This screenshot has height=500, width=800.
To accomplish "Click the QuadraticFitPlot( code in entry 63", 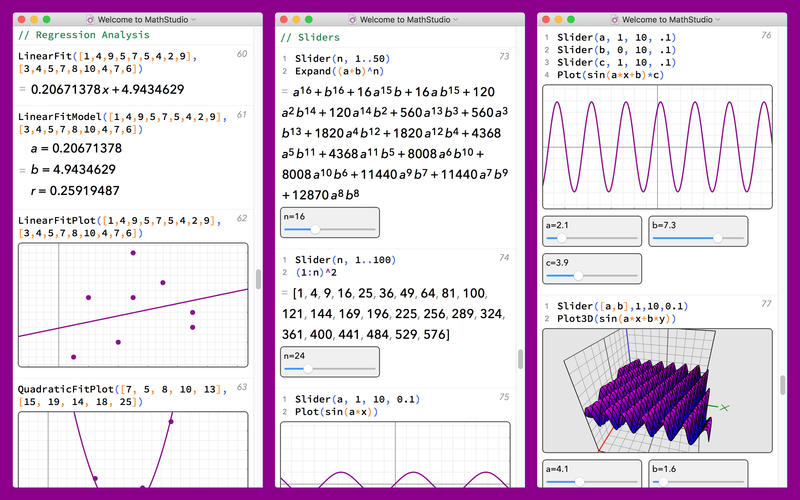I will (x=122, y=395).
